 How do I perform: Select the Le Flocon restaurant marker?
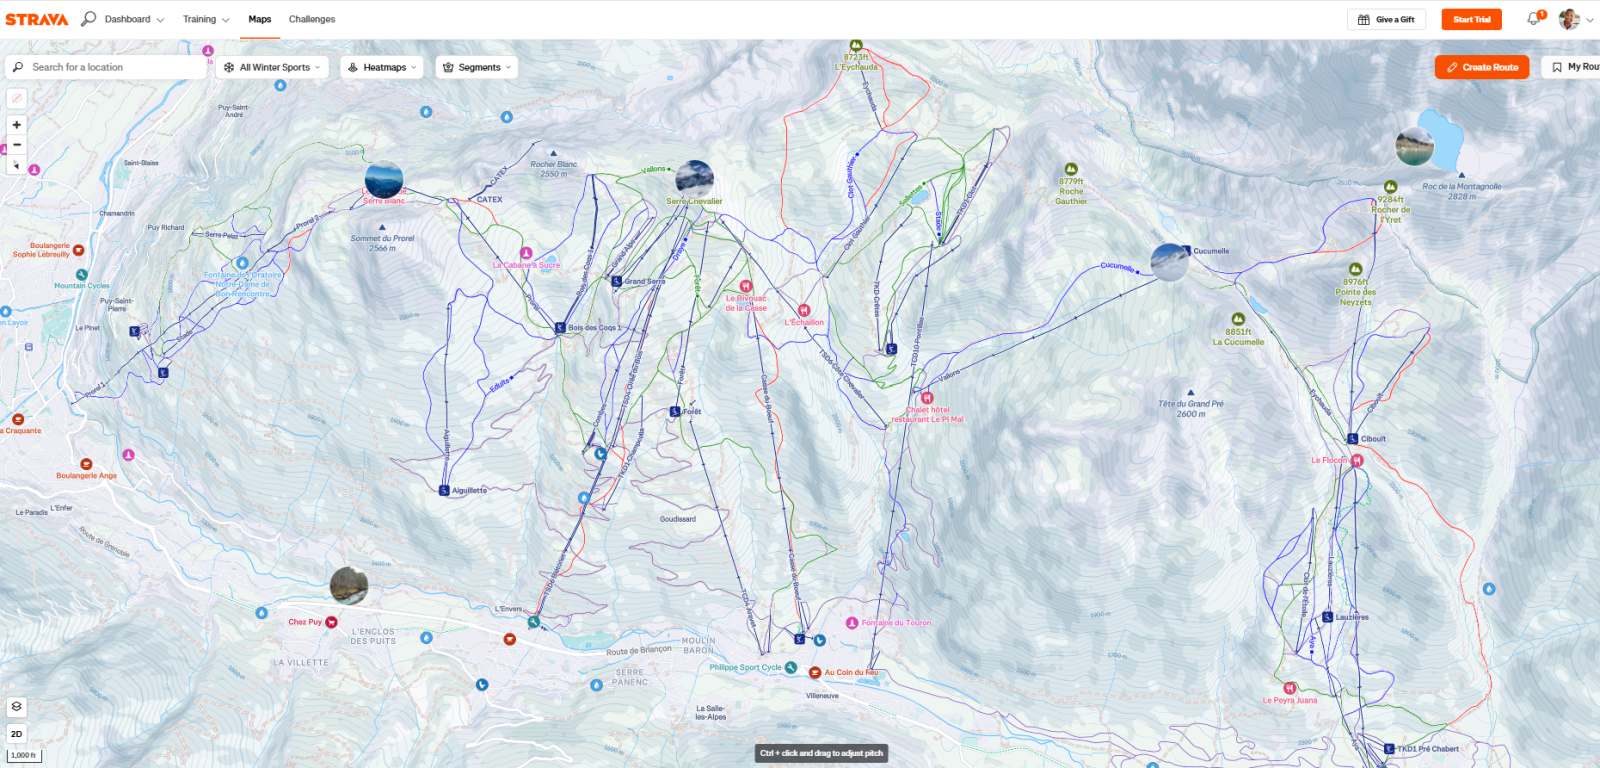click(x=1357, y=461)
